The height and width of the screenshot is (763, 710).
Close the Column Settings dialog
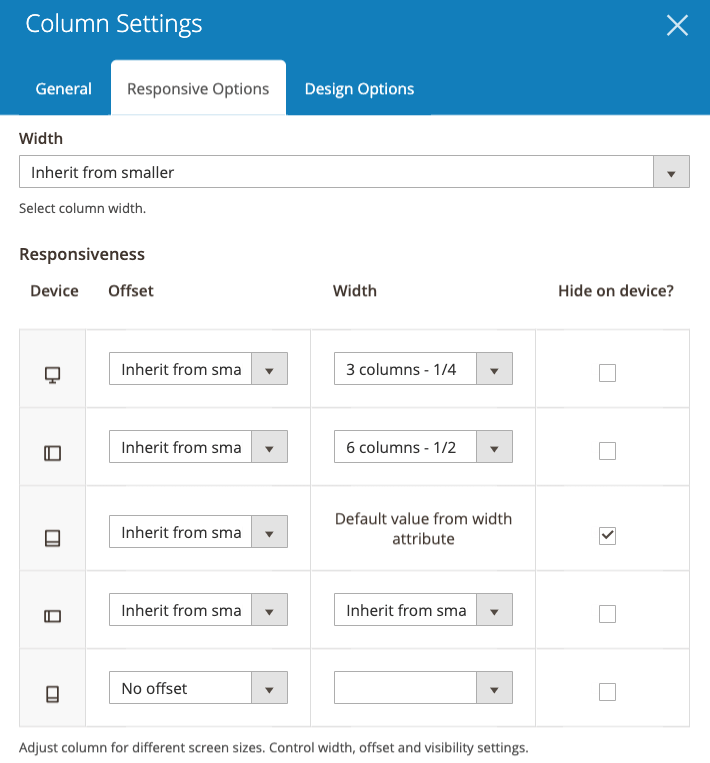click(677, 25)
